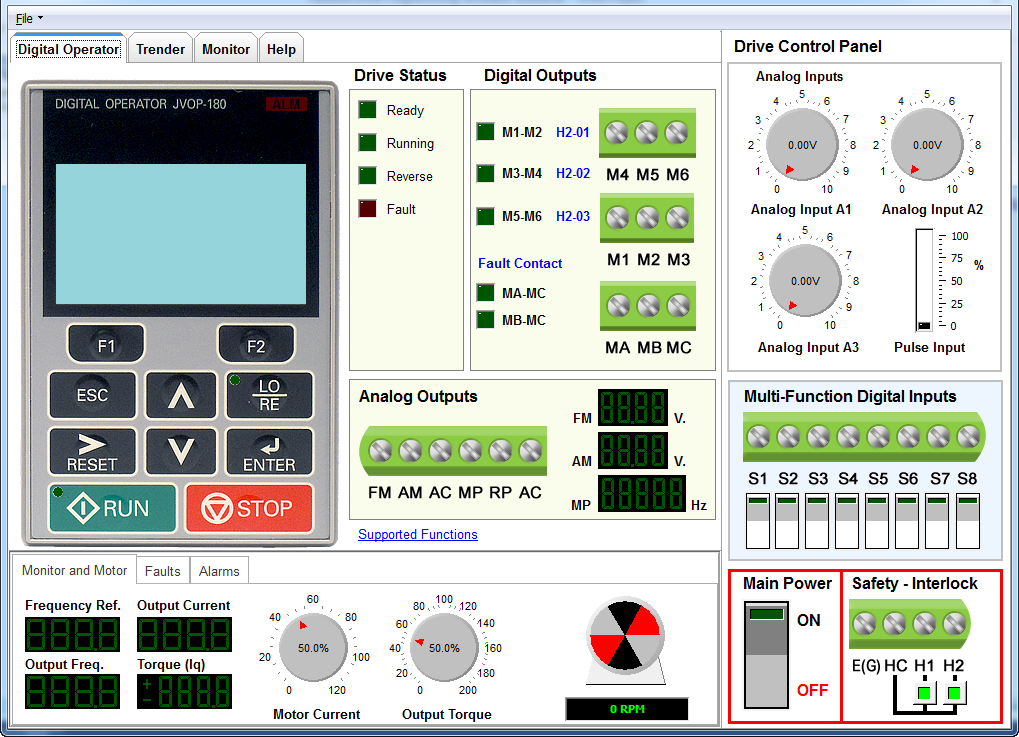Switch to the Trender tab

(x=160, y=49)
